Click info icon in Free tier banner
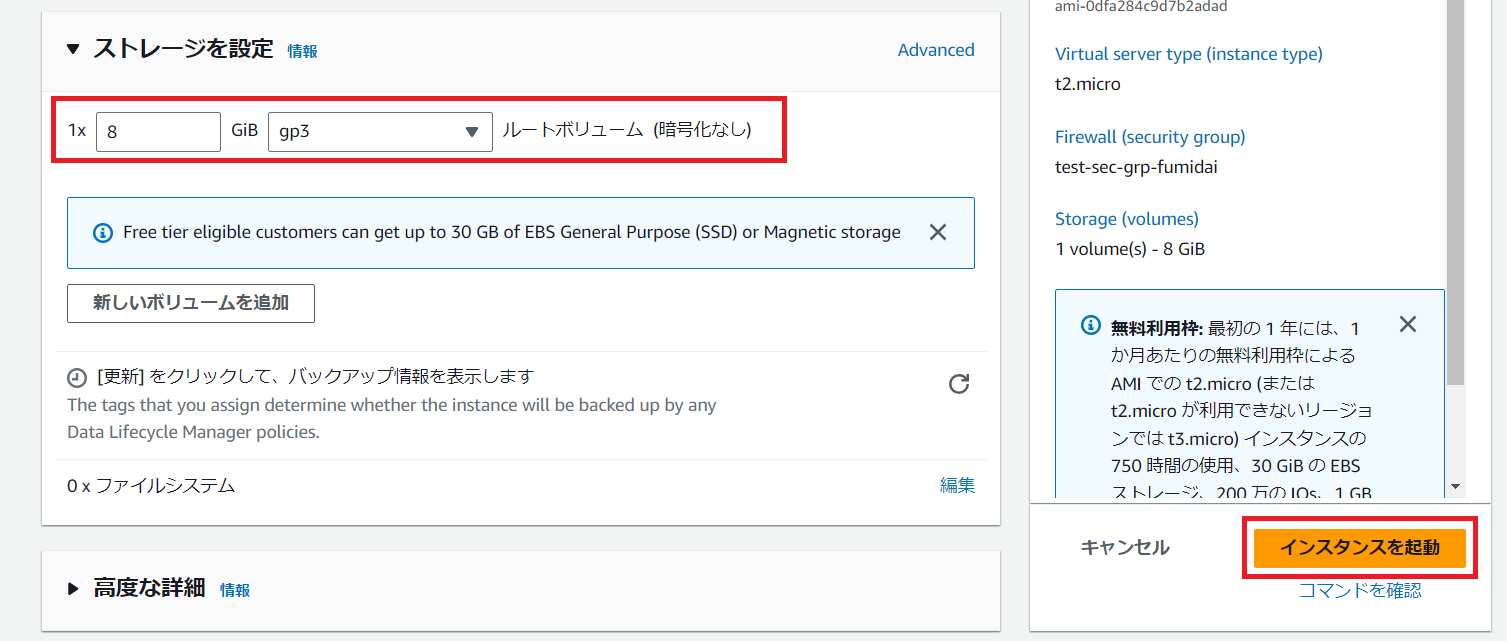The width and height of the screenshot is (1507, 641). pos(102,233)
